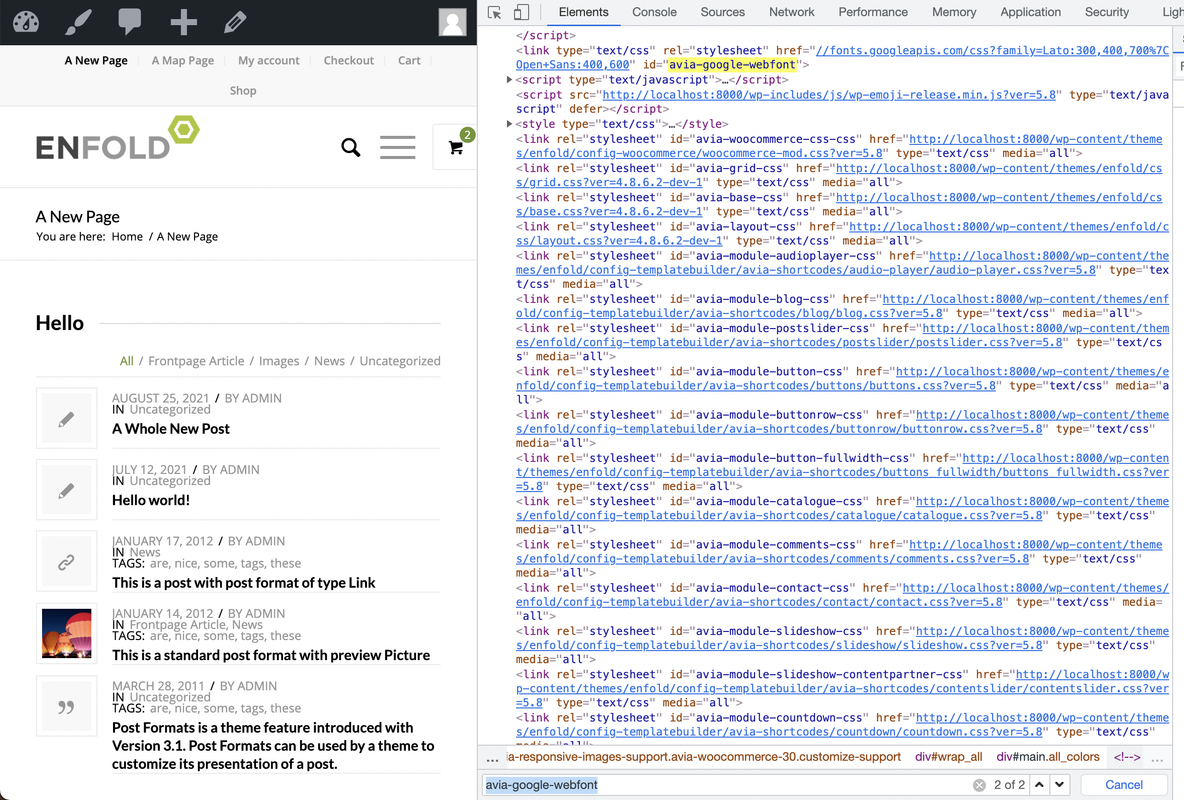This screenshot has height=800, width=1184.
Task: Filter posts by Uncategorized in the filter bar
Action: point(399,361)
